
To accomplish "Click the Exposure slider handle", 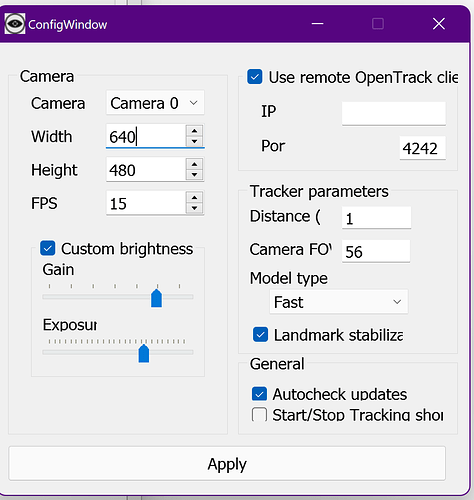I will click(x=144, y=353).
